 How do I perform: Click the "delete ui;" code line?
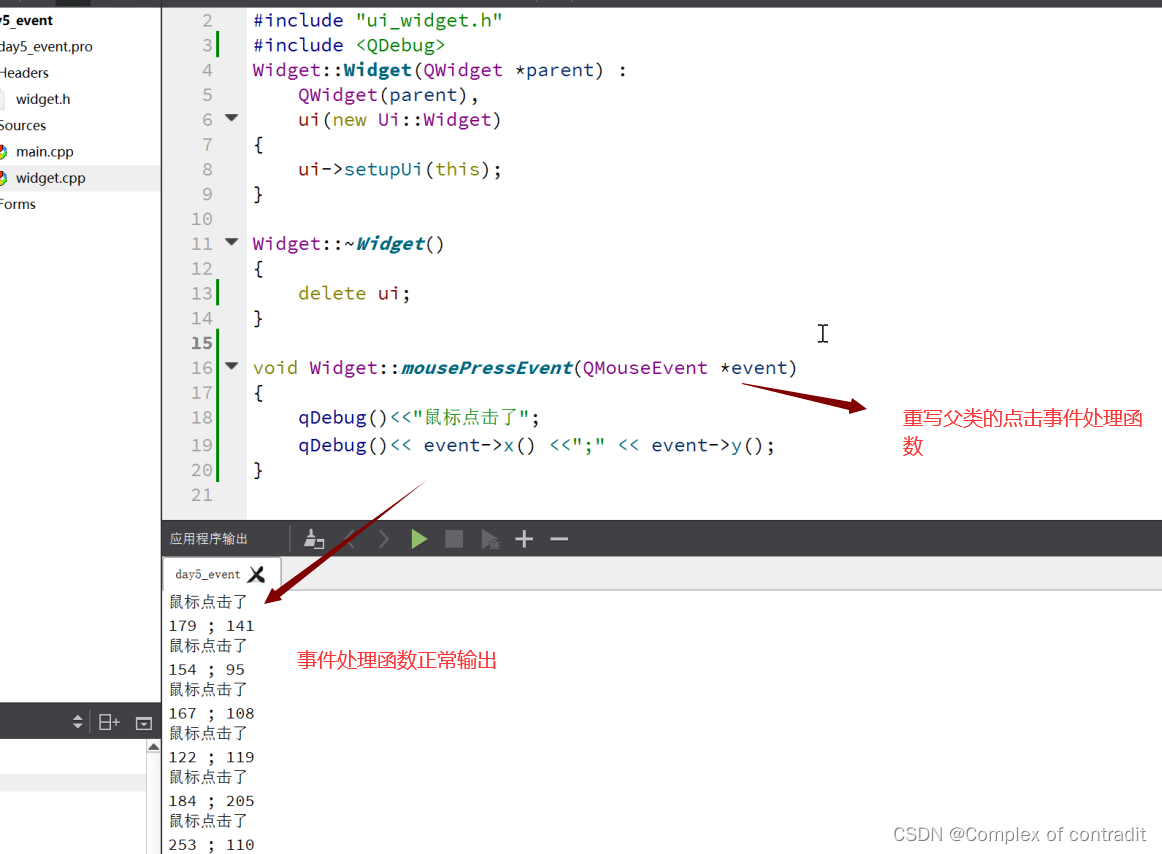(354, 294)
